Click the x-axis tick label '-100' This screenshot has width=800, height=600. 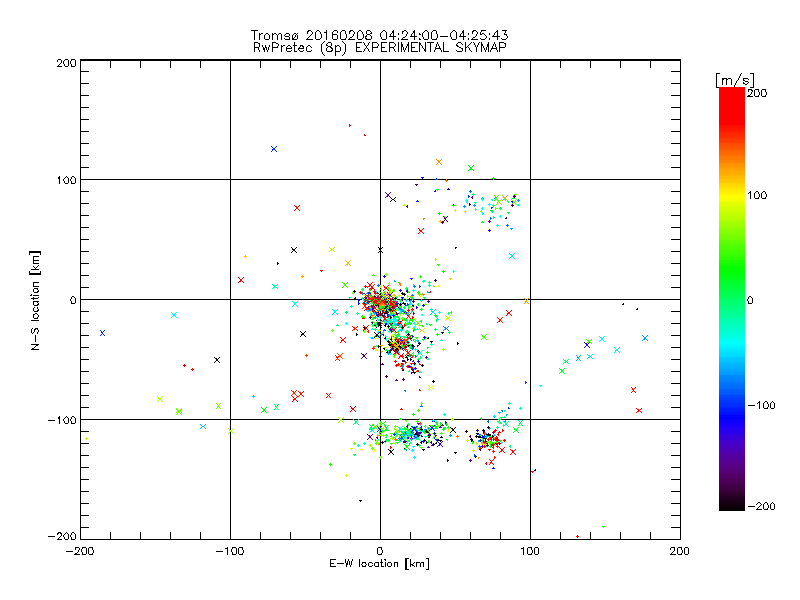230,551
